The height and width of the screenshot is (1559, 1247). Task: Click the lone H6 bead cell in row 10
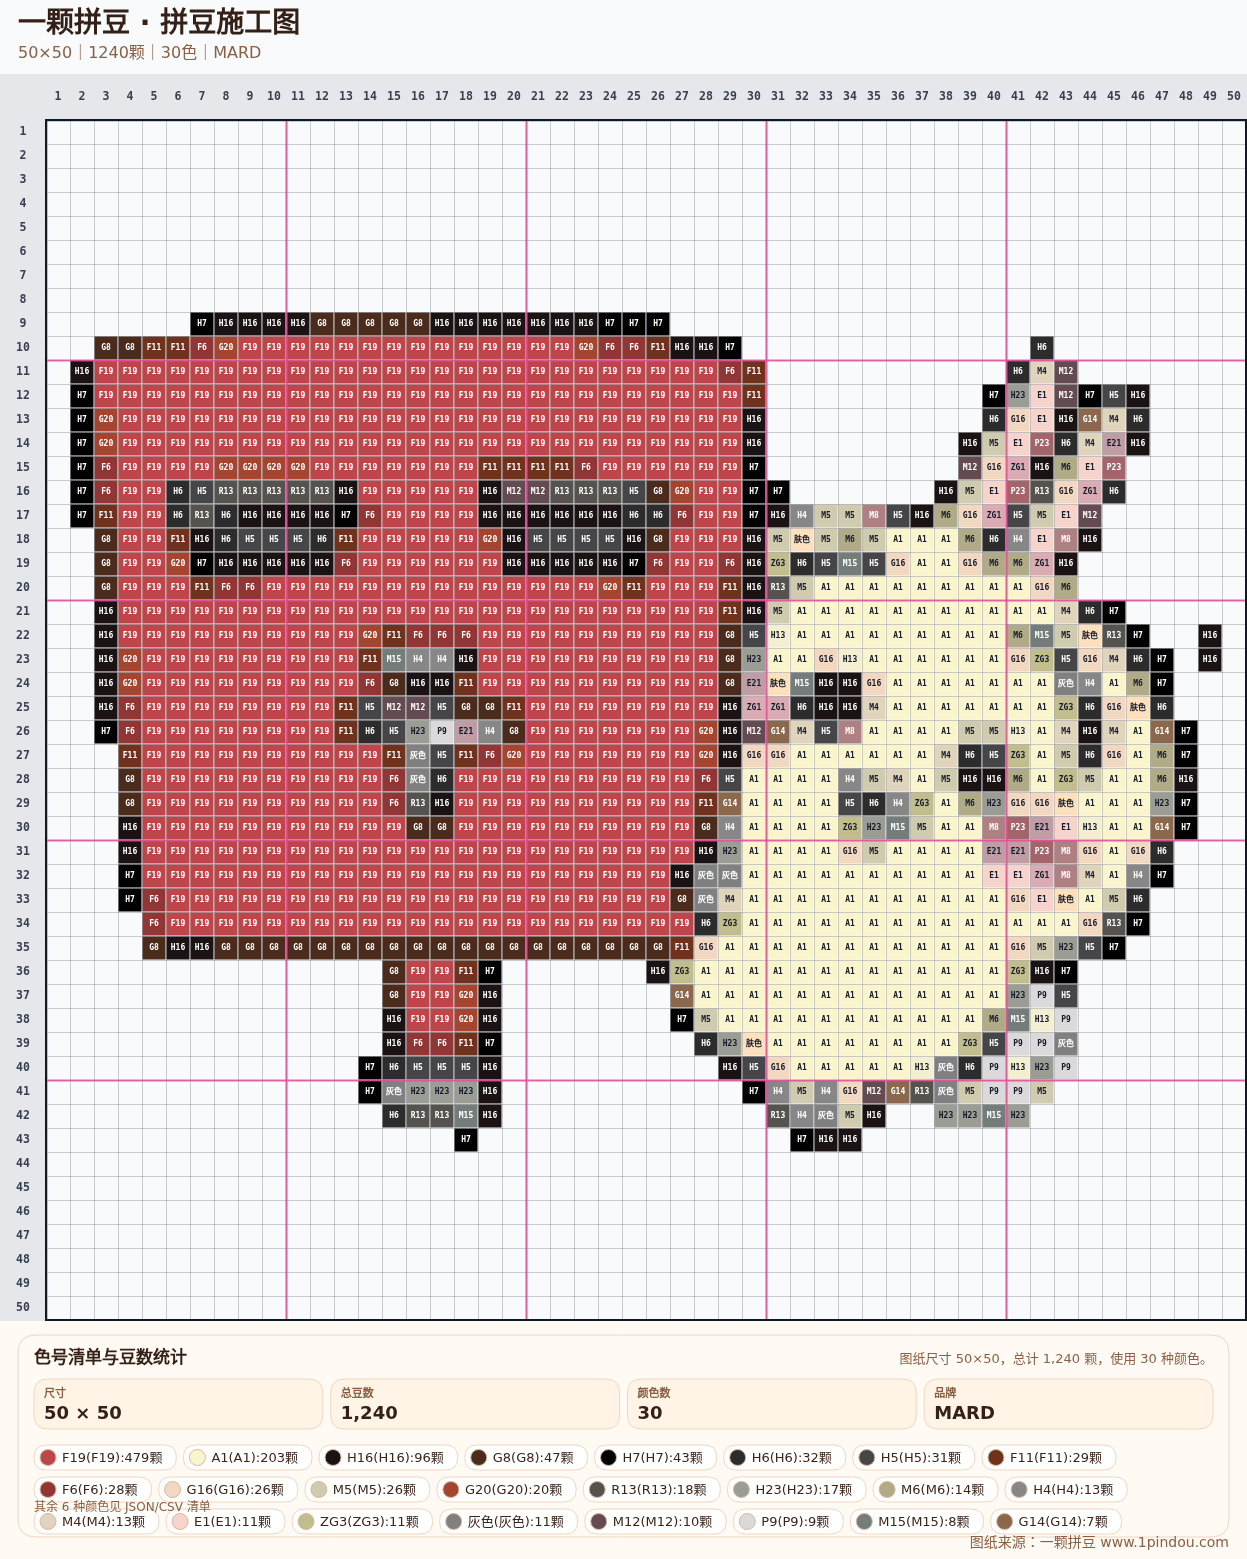[x=1042, y=347]
